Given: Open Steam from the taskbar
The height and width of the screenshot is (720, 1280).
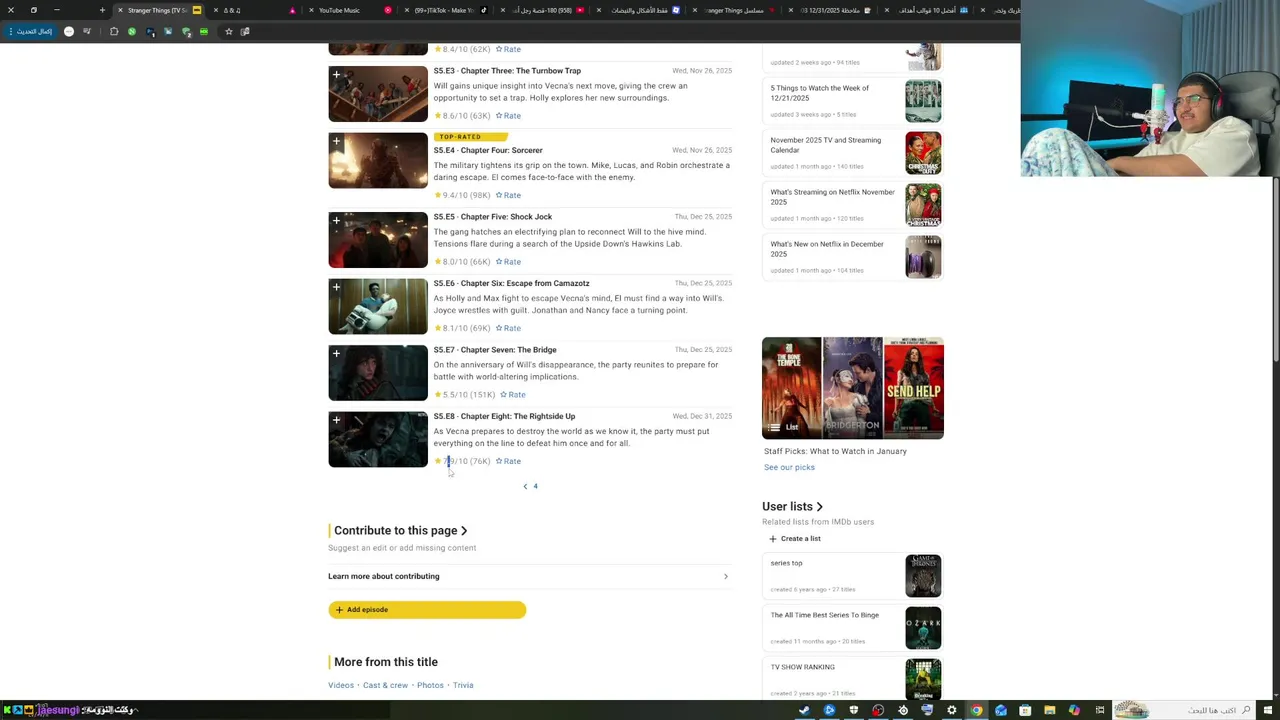Looking at the screenshot, I should pos(804,711).
